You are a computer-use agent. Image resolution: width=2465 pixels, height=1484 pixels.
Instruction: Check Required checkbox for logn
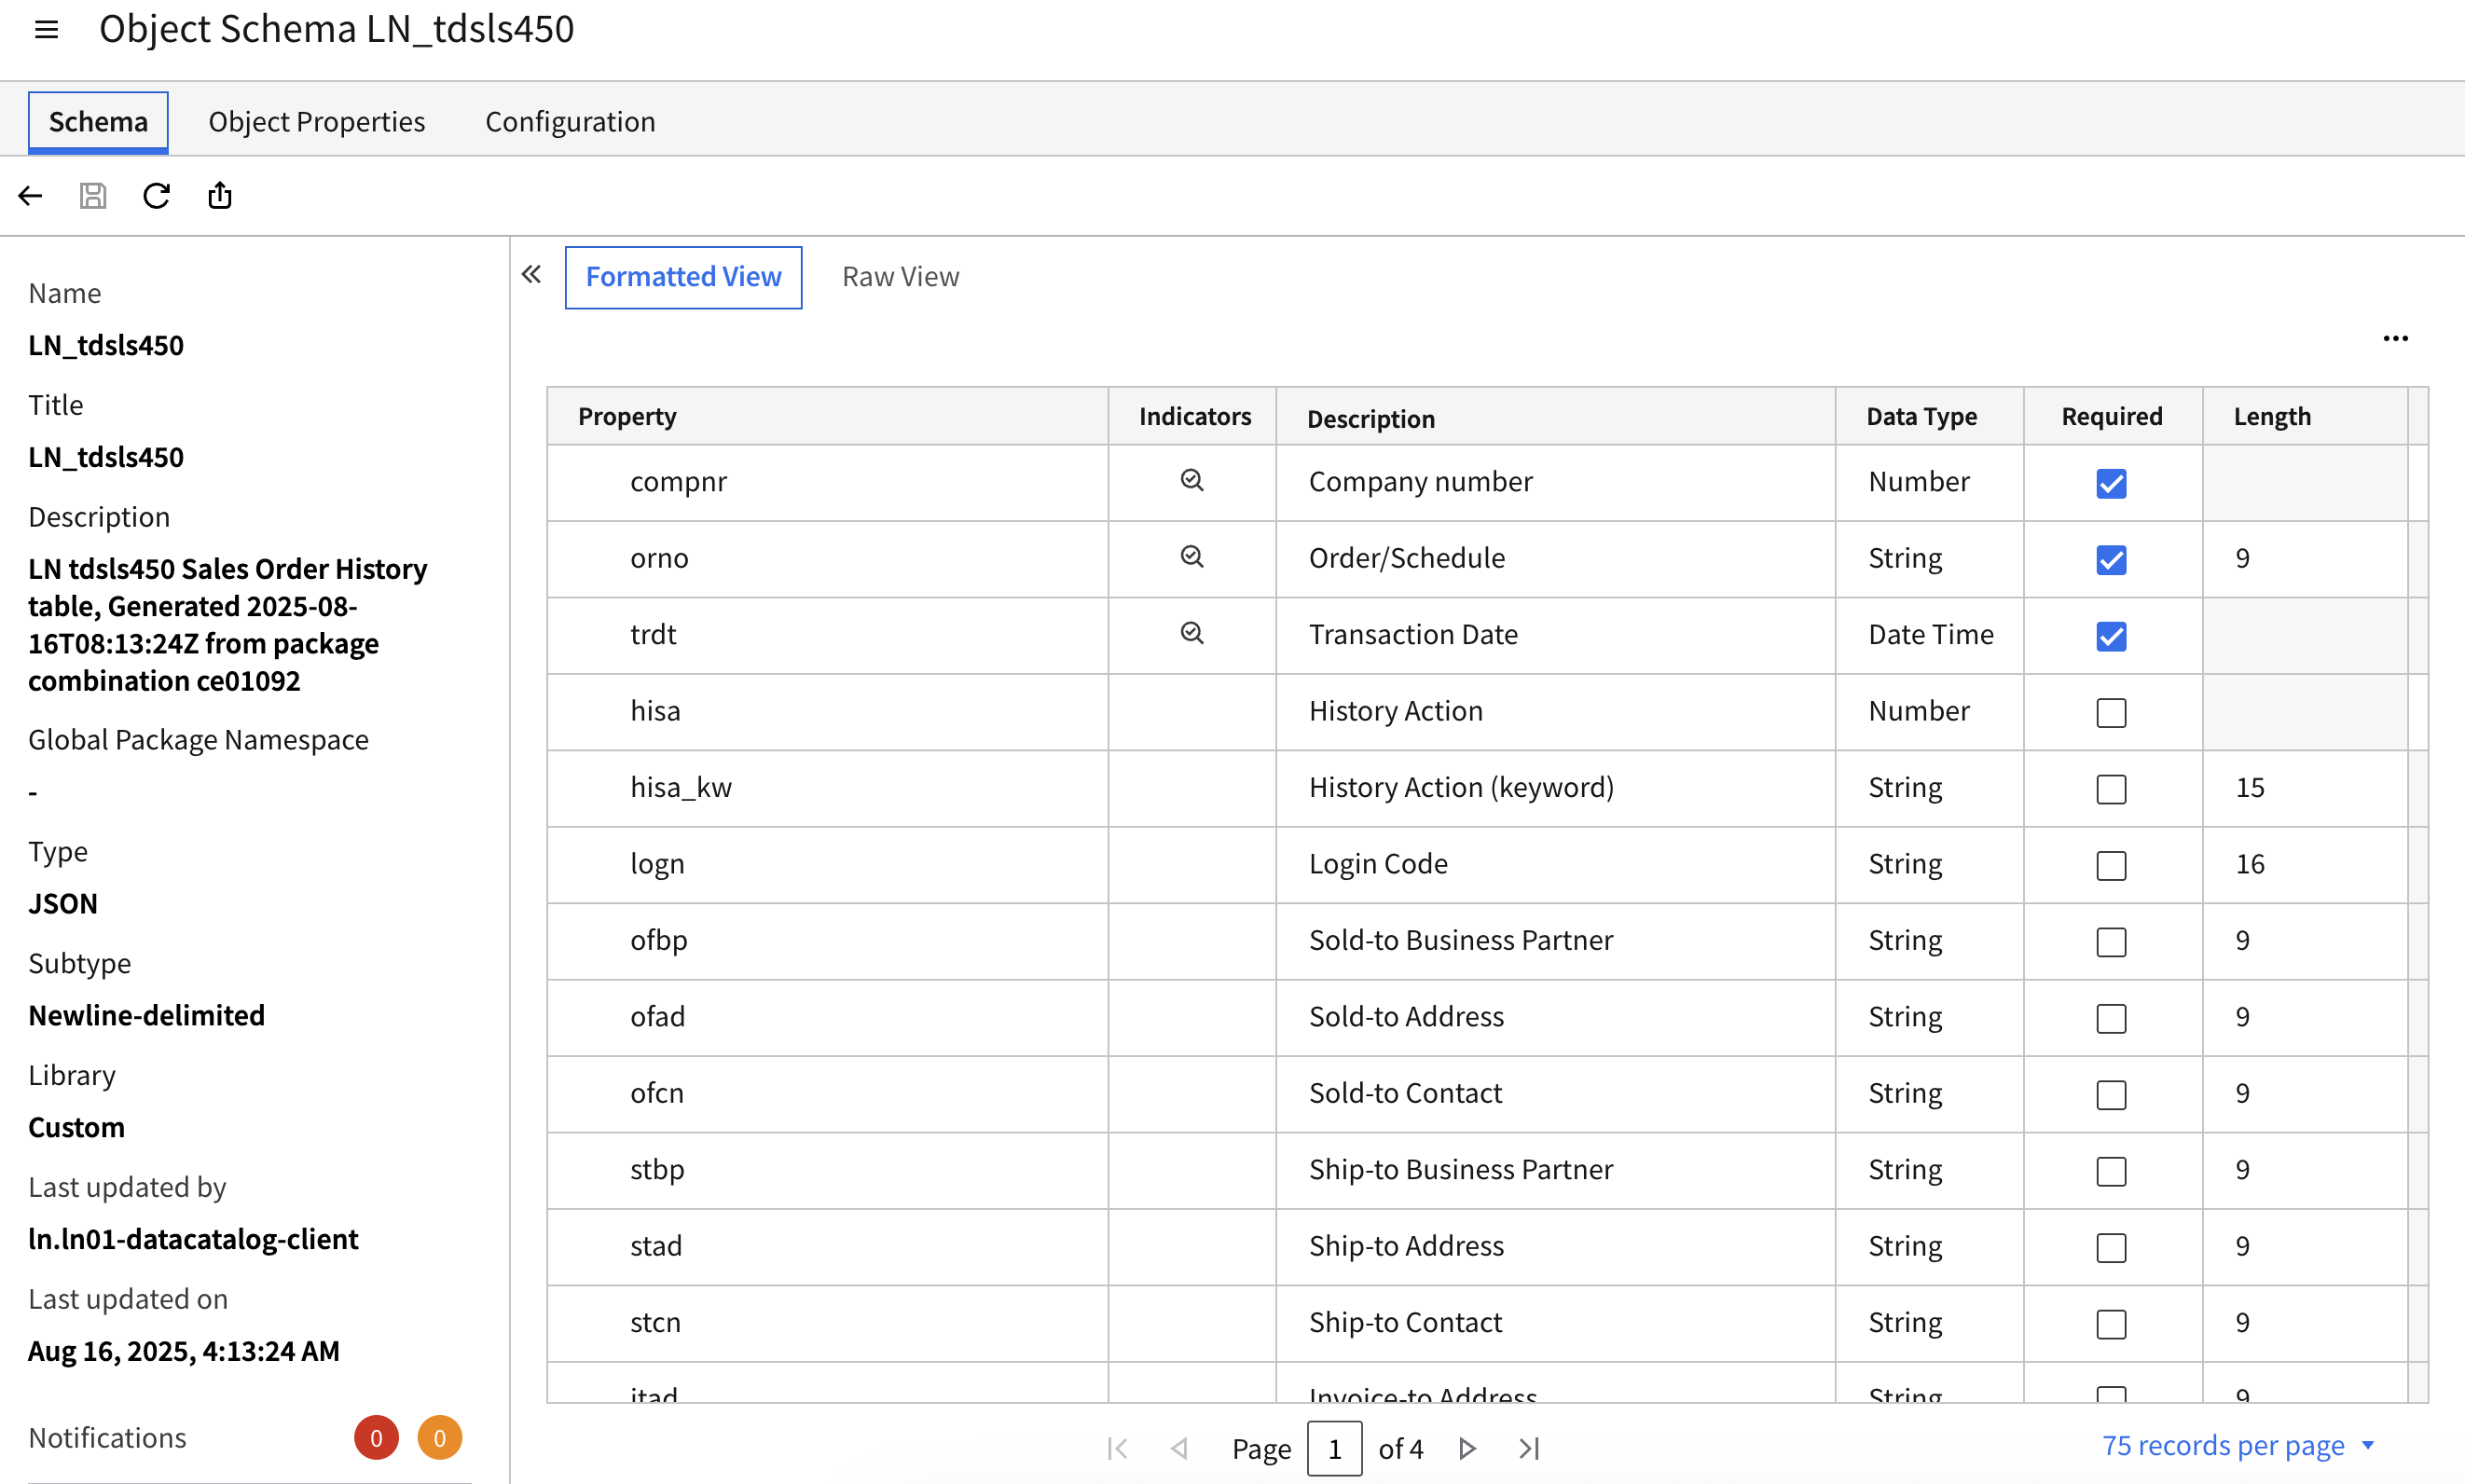2111,866
